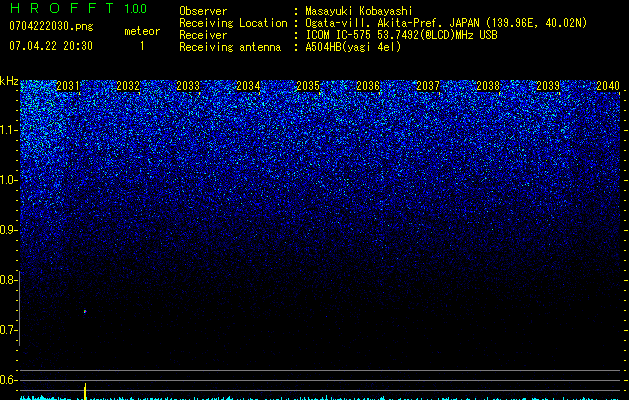Click the 2037 time marker
629x400 pixels.
coord(428,86)
